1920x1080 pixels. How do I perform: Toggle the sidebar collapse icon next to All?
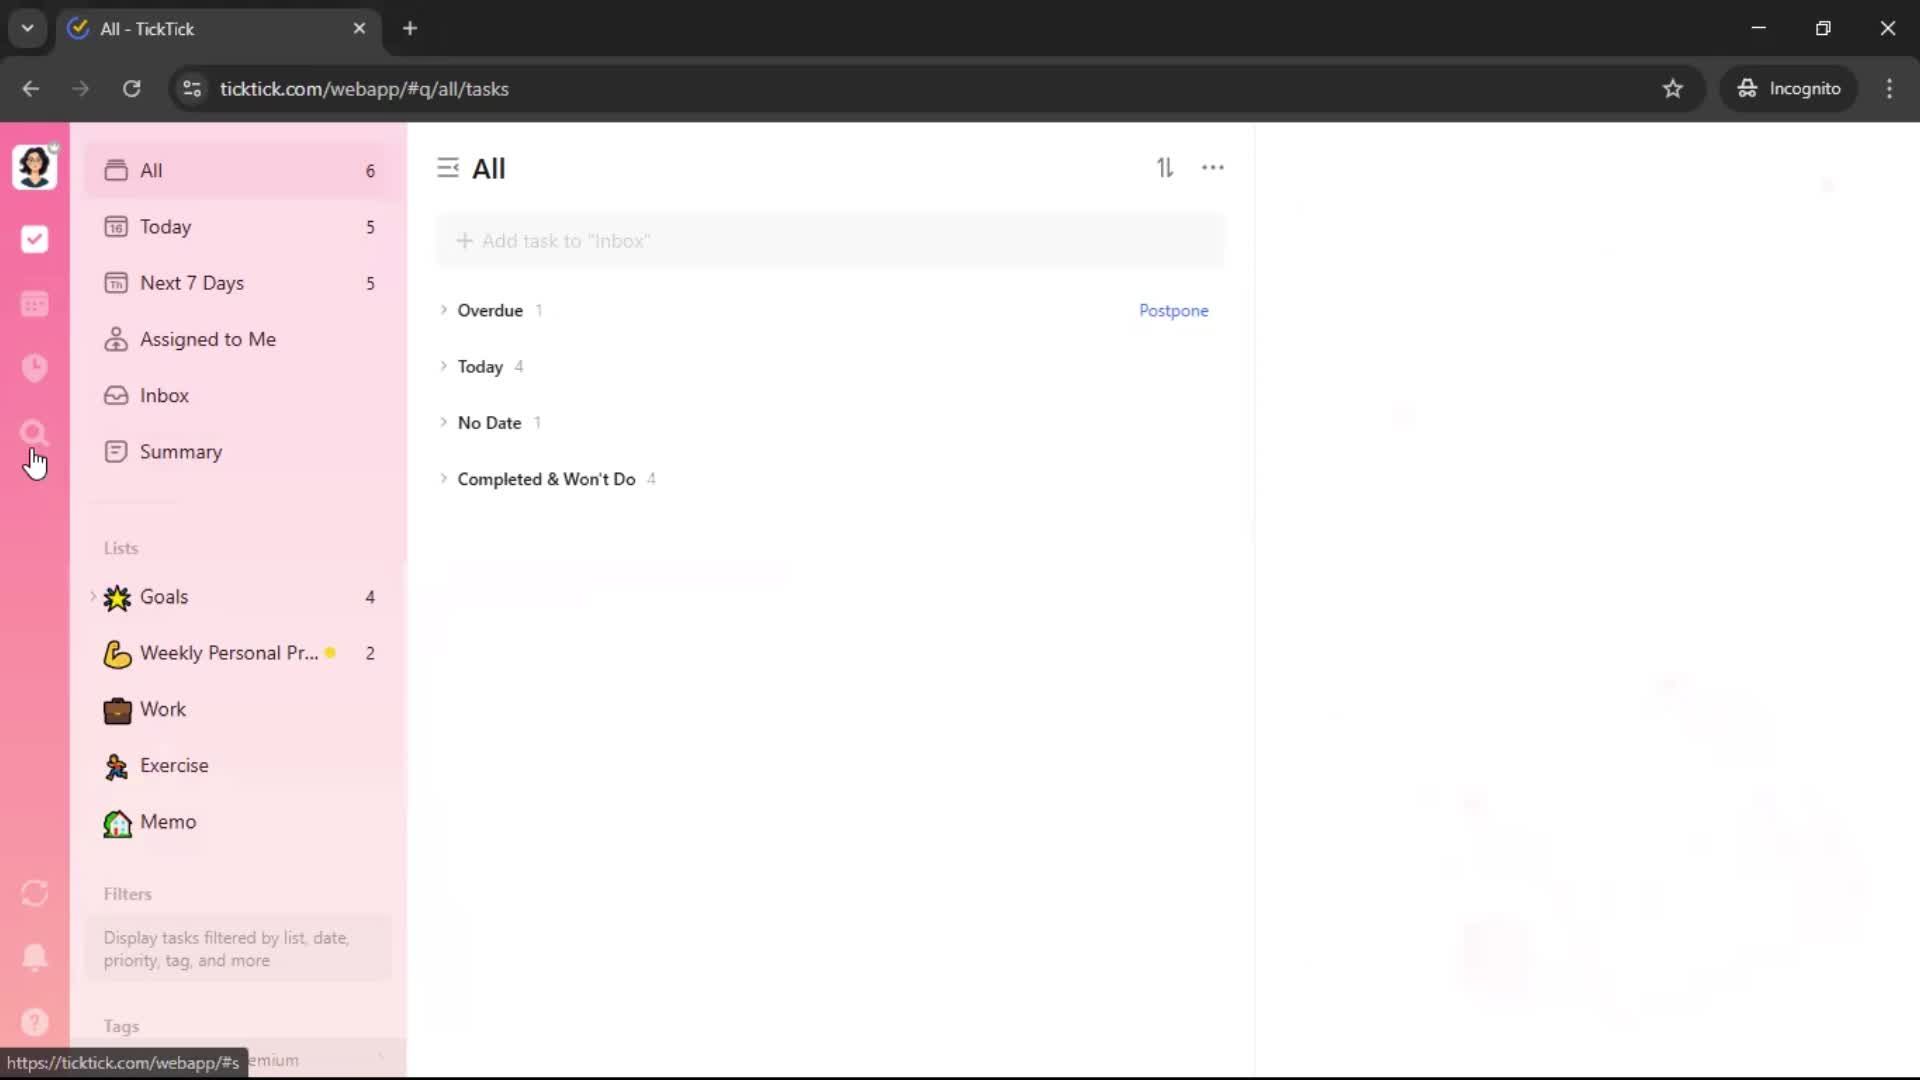tap(447, 168)
